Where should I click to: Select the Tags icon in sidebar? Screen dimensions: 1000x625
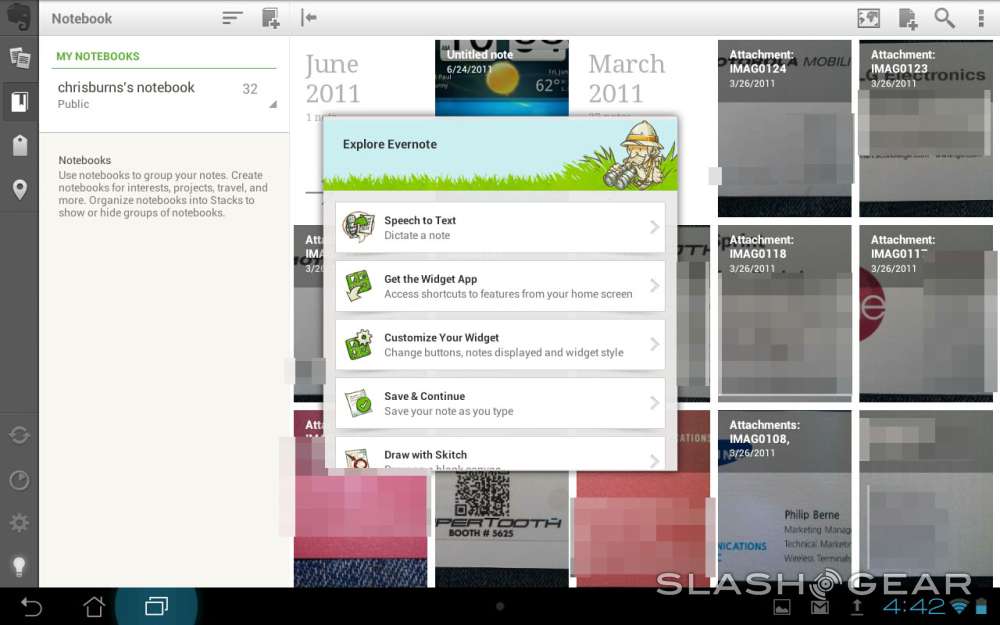point(19,145)
